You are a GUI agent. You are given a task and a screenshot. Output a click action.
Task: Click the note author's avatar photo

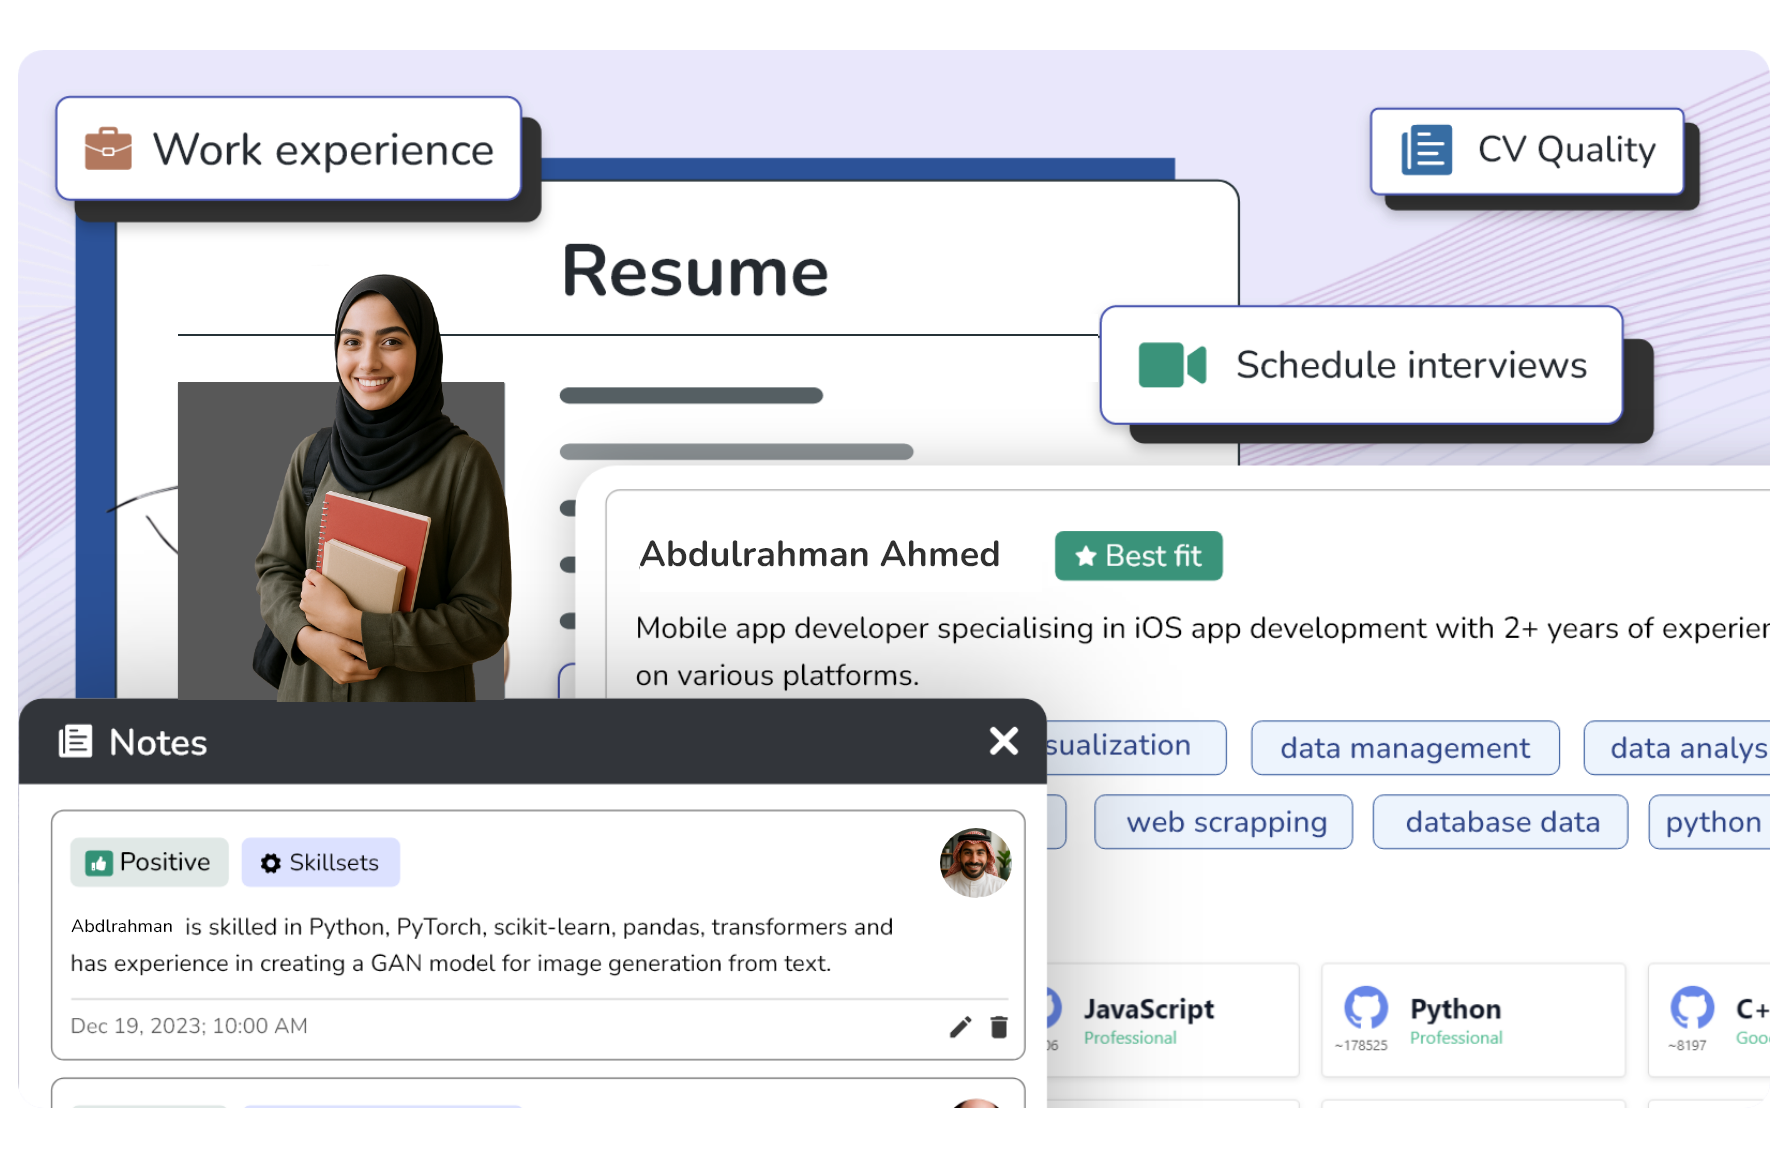(x=975, y=862)
